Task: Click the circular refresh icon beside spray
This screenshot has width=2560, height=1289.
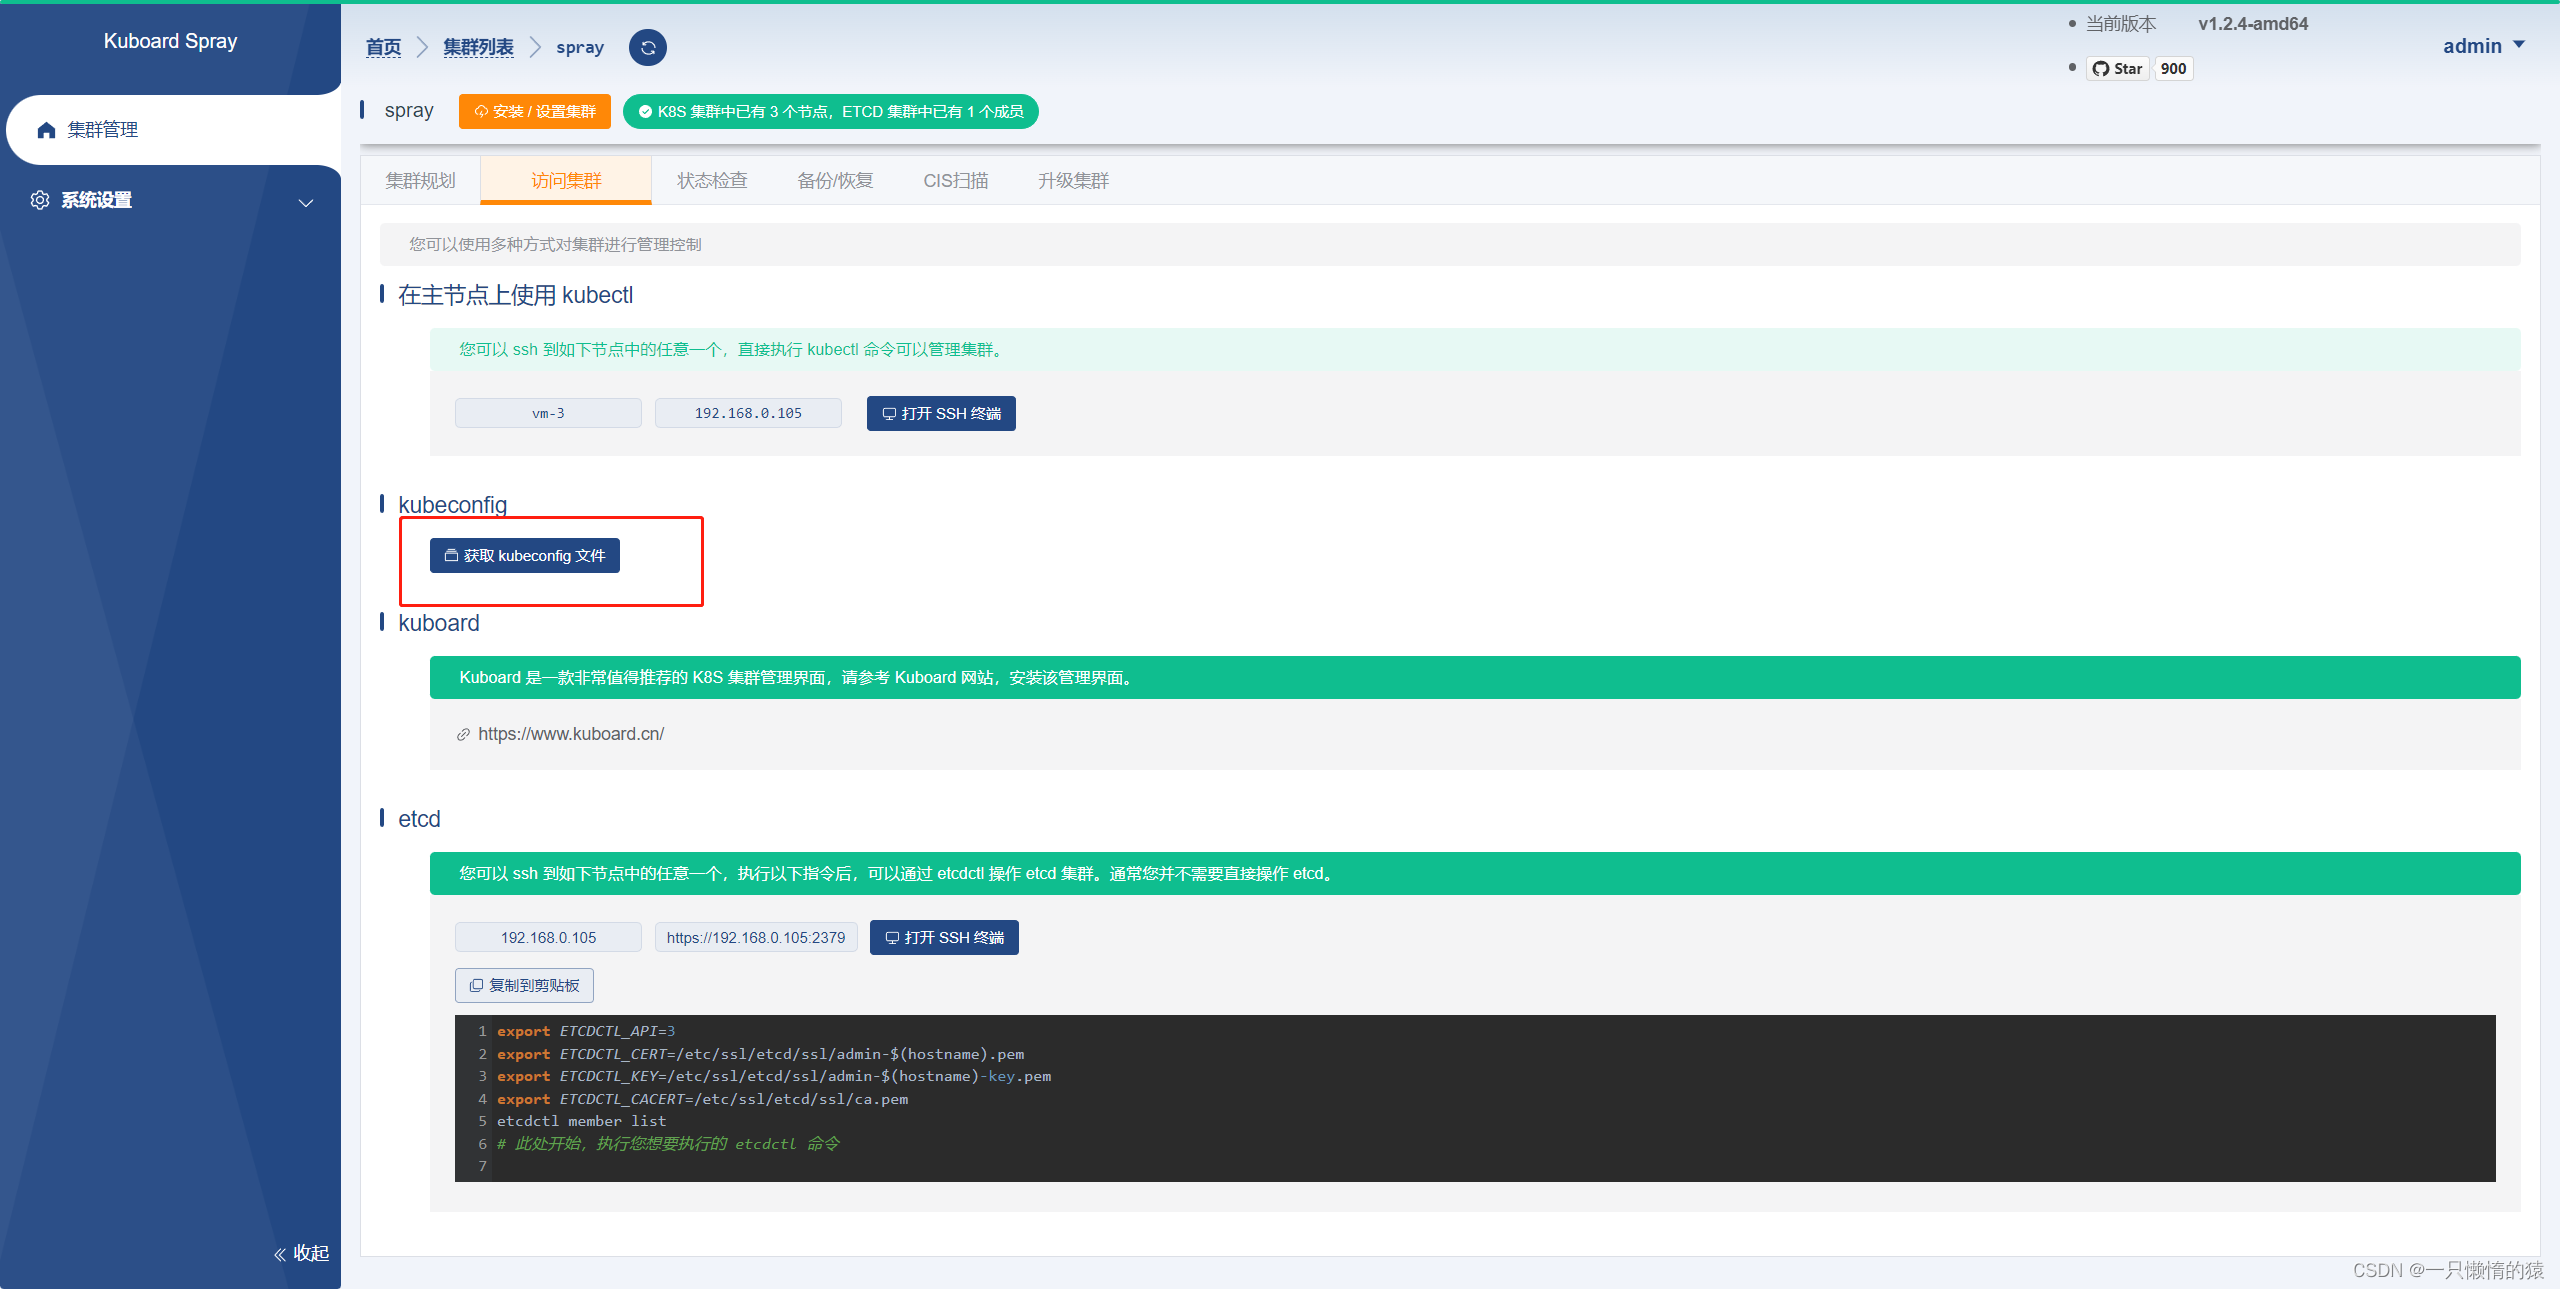Action: pyautogui.click(x=647, y=48)
